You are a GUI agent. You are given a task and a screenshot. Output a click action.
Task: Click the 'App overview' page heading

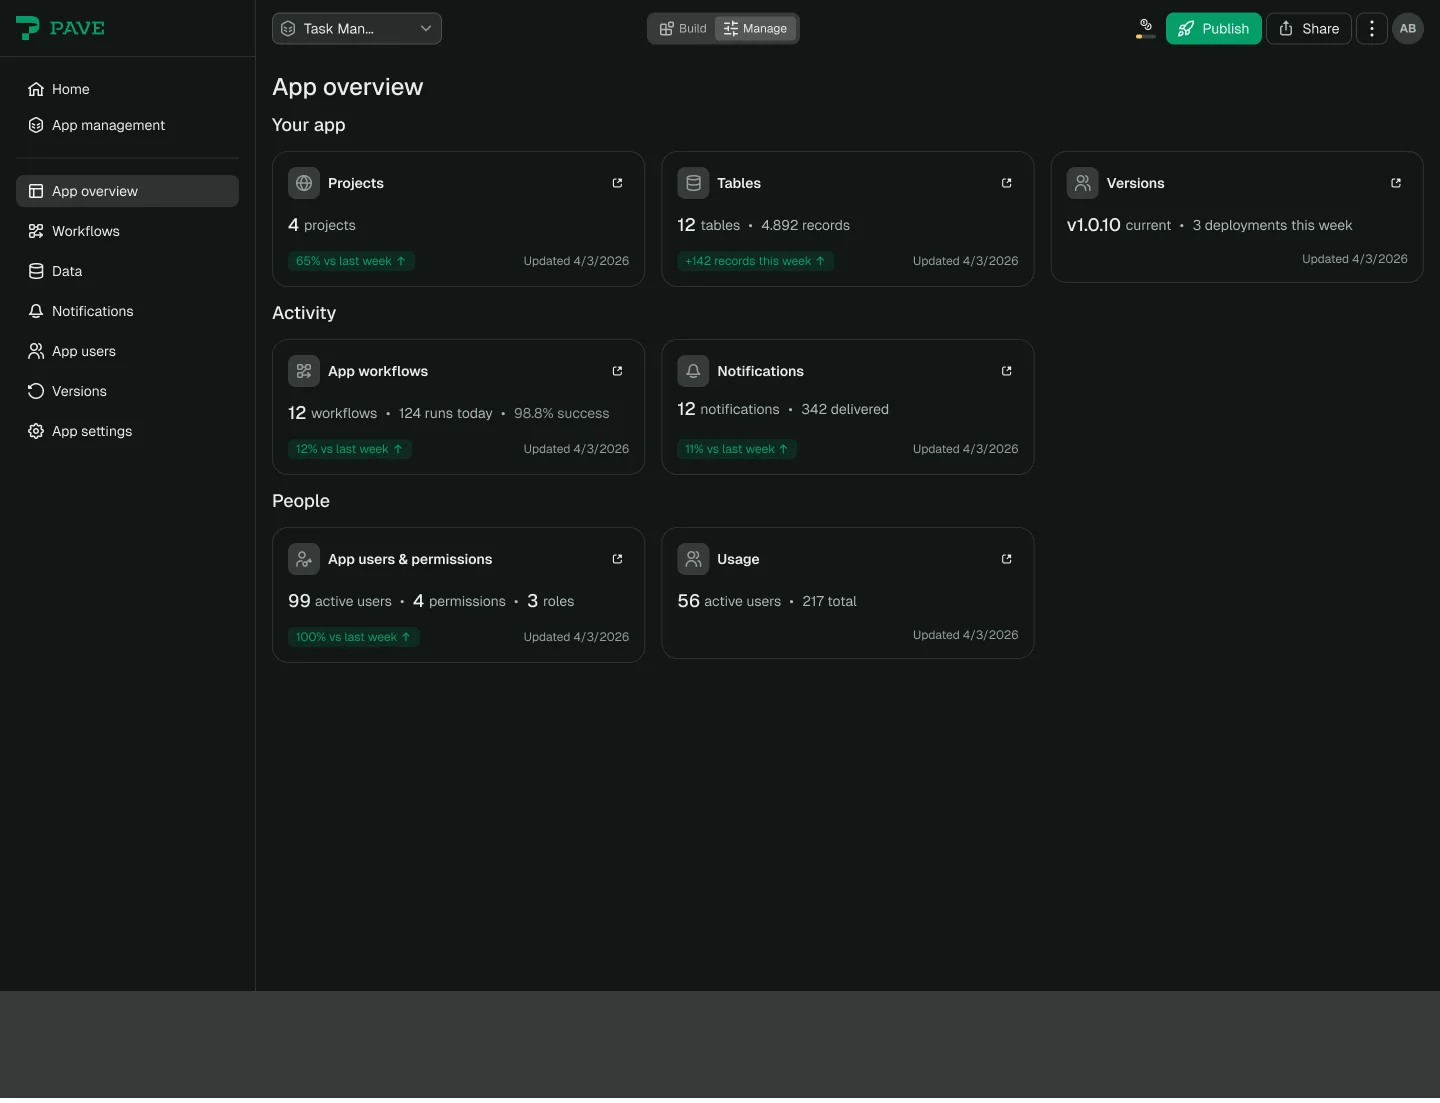(x=348, y=87)
